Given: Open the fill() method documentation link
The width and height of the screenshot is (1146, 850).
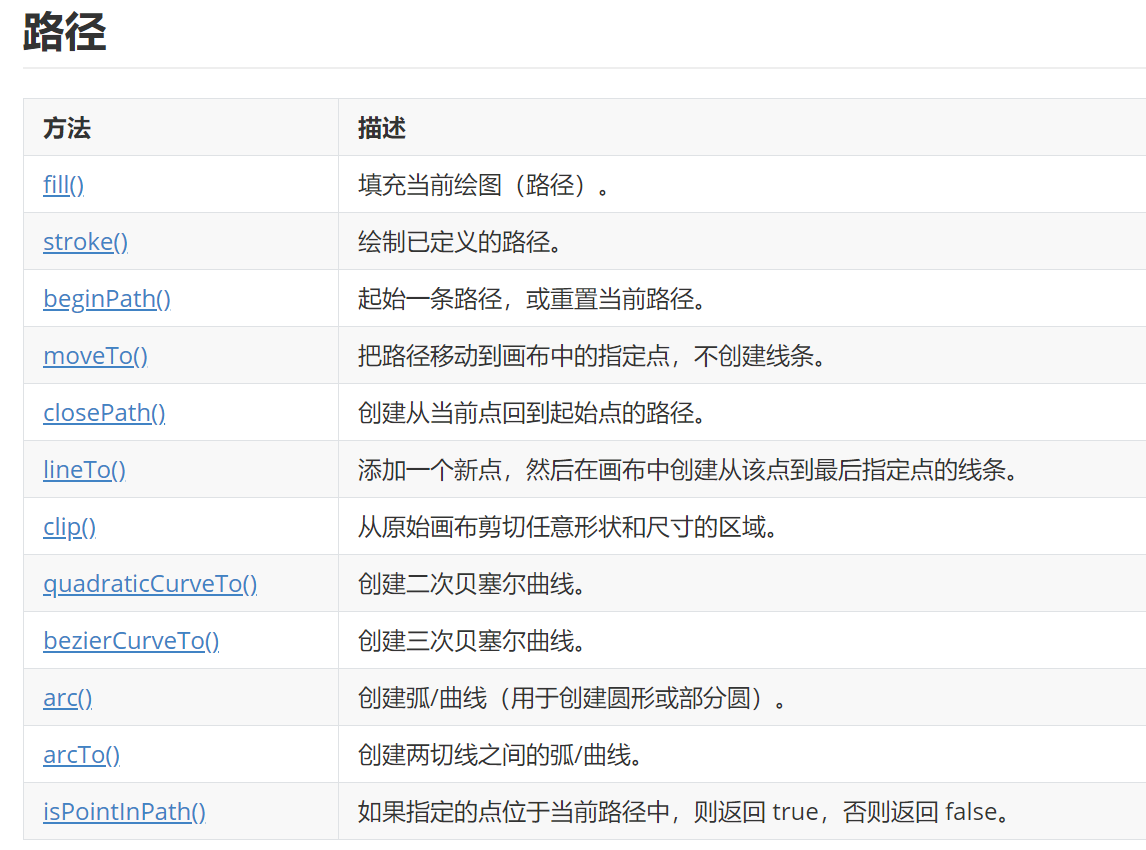Looking at the screenshot, I should pyautogui.click(x=62, y=185).
